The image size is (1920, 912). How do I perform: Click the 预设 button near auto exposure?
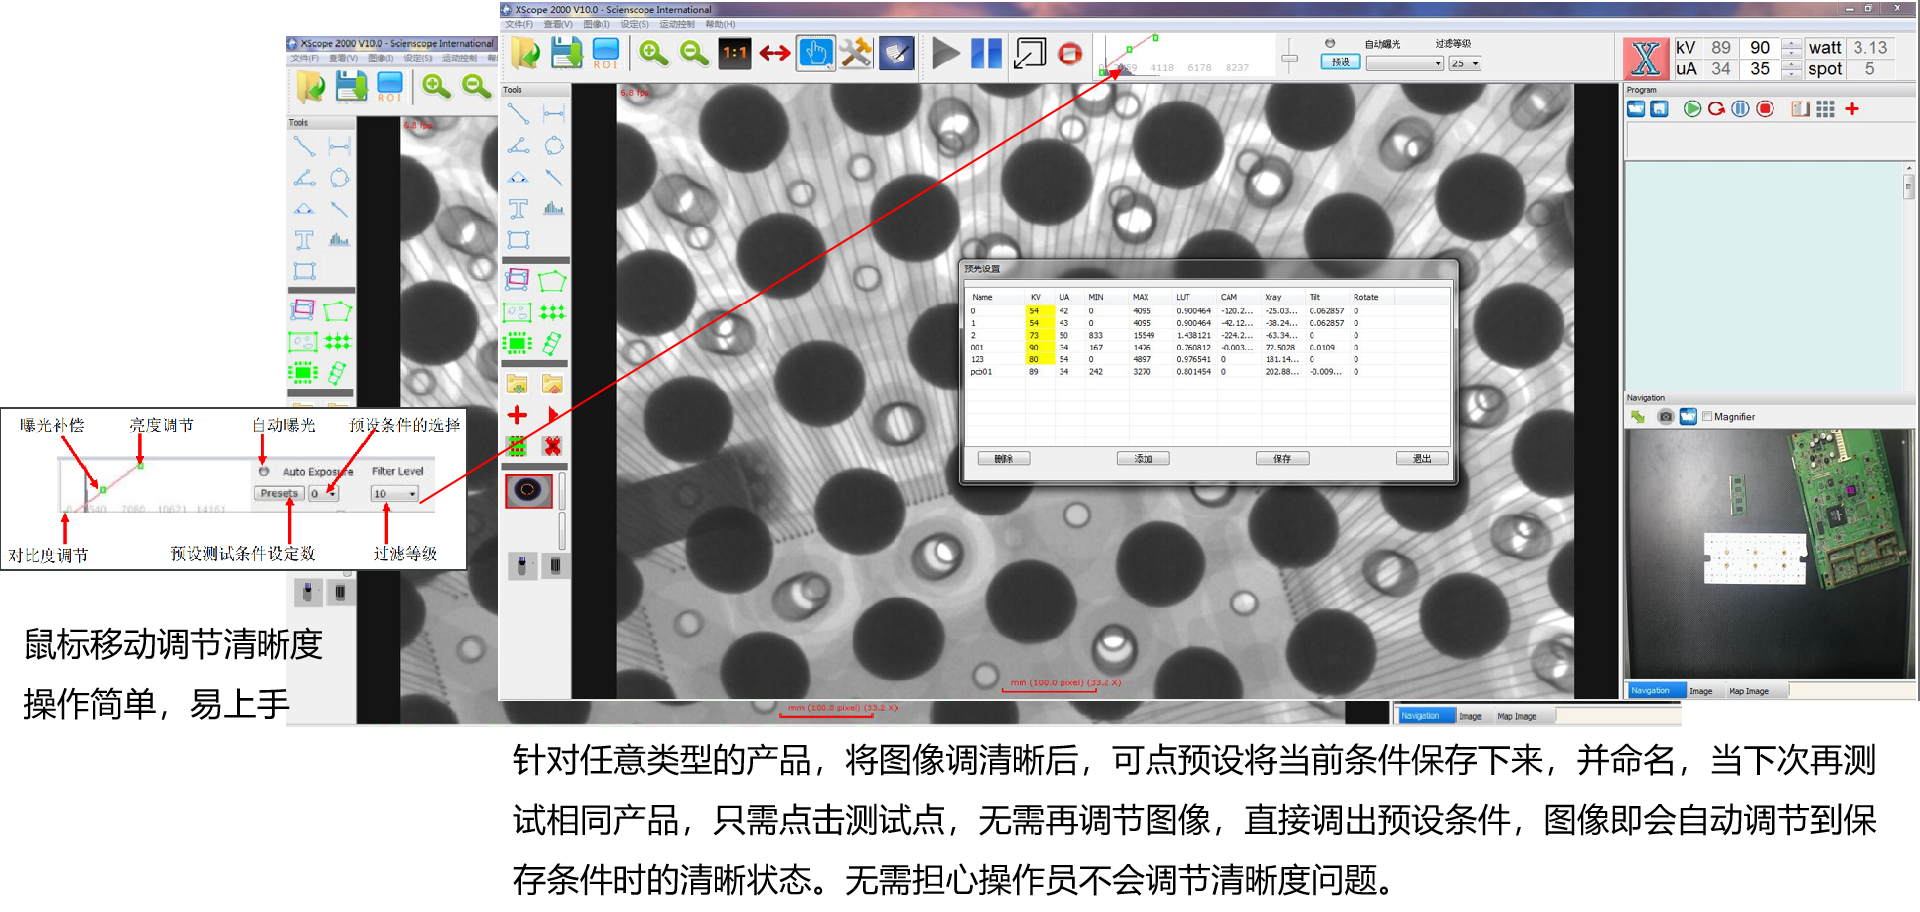point(1340,62)
